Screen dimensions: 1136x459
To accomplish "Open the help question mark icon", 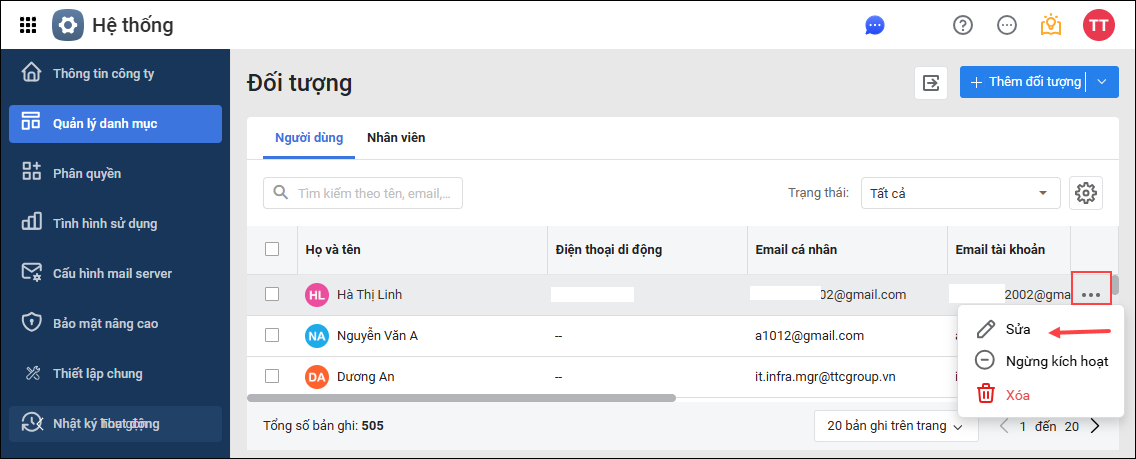I will (x=963, y=25).
